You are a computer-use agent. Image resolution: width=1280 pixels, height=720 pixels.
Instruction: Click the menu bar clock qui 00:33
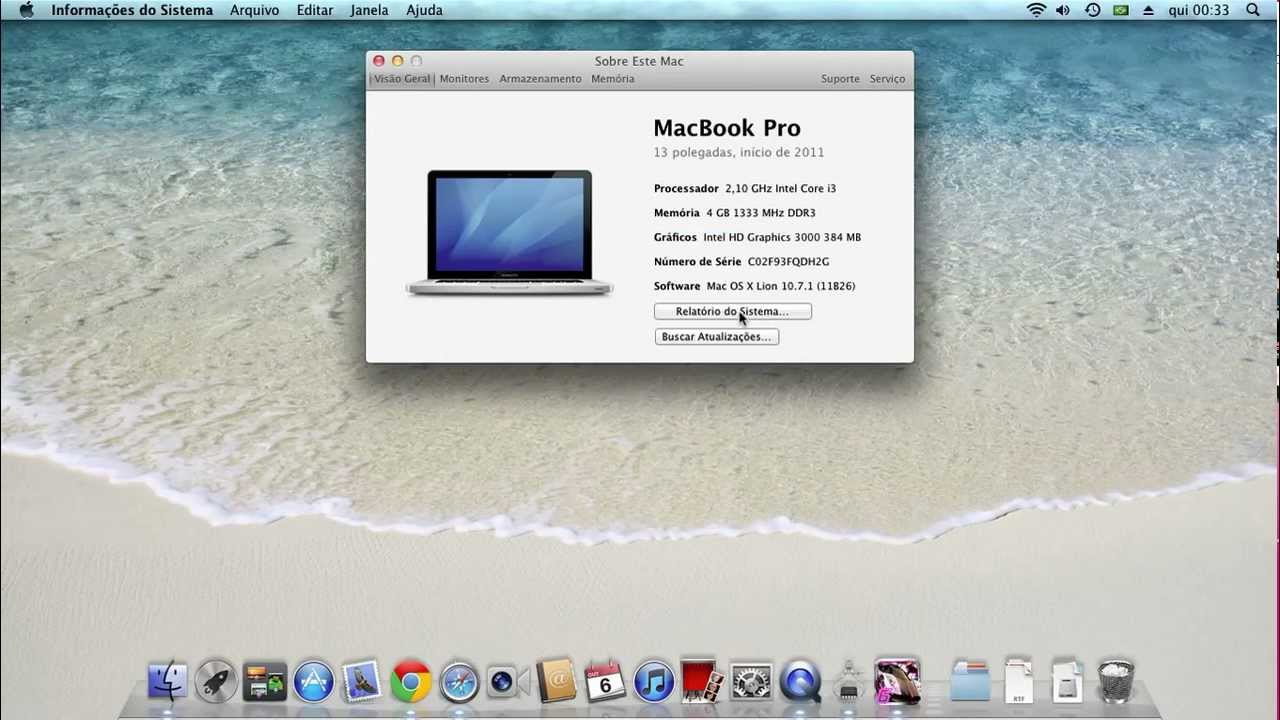tap(1198, 10)
